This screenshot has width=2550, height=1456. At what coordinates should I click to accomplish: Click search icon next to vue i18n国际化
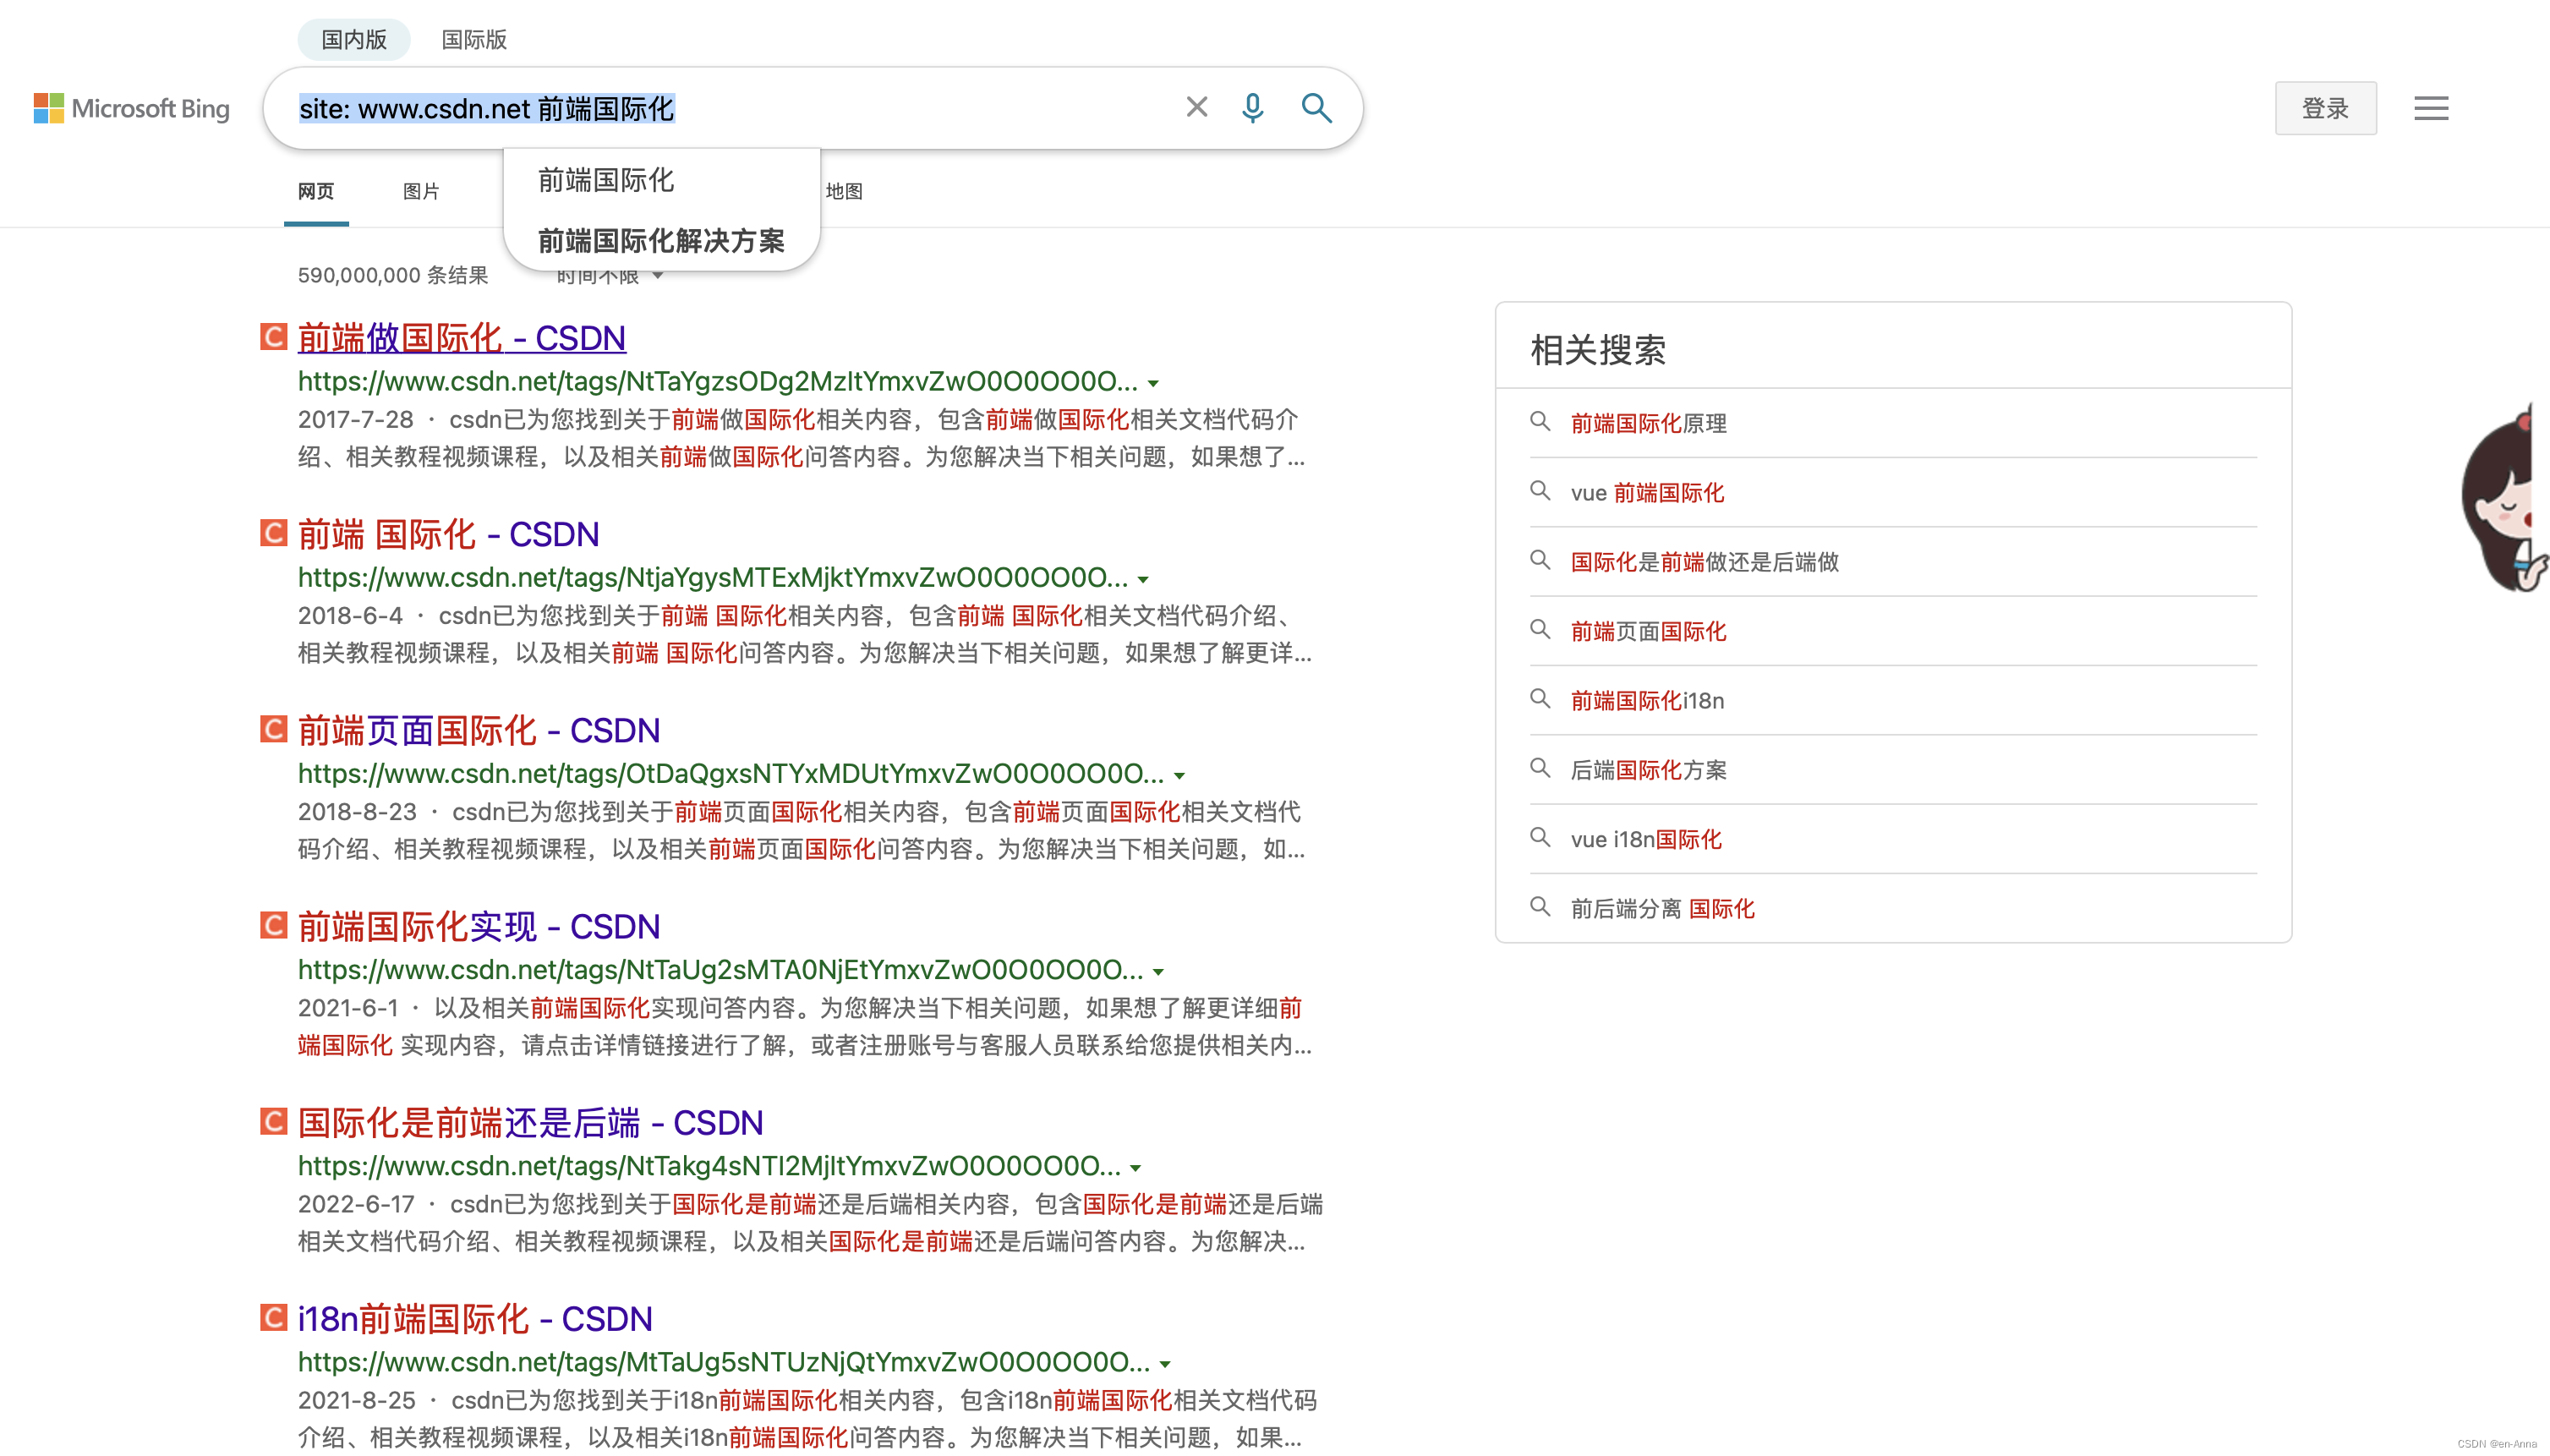[x=1540, y=837]
